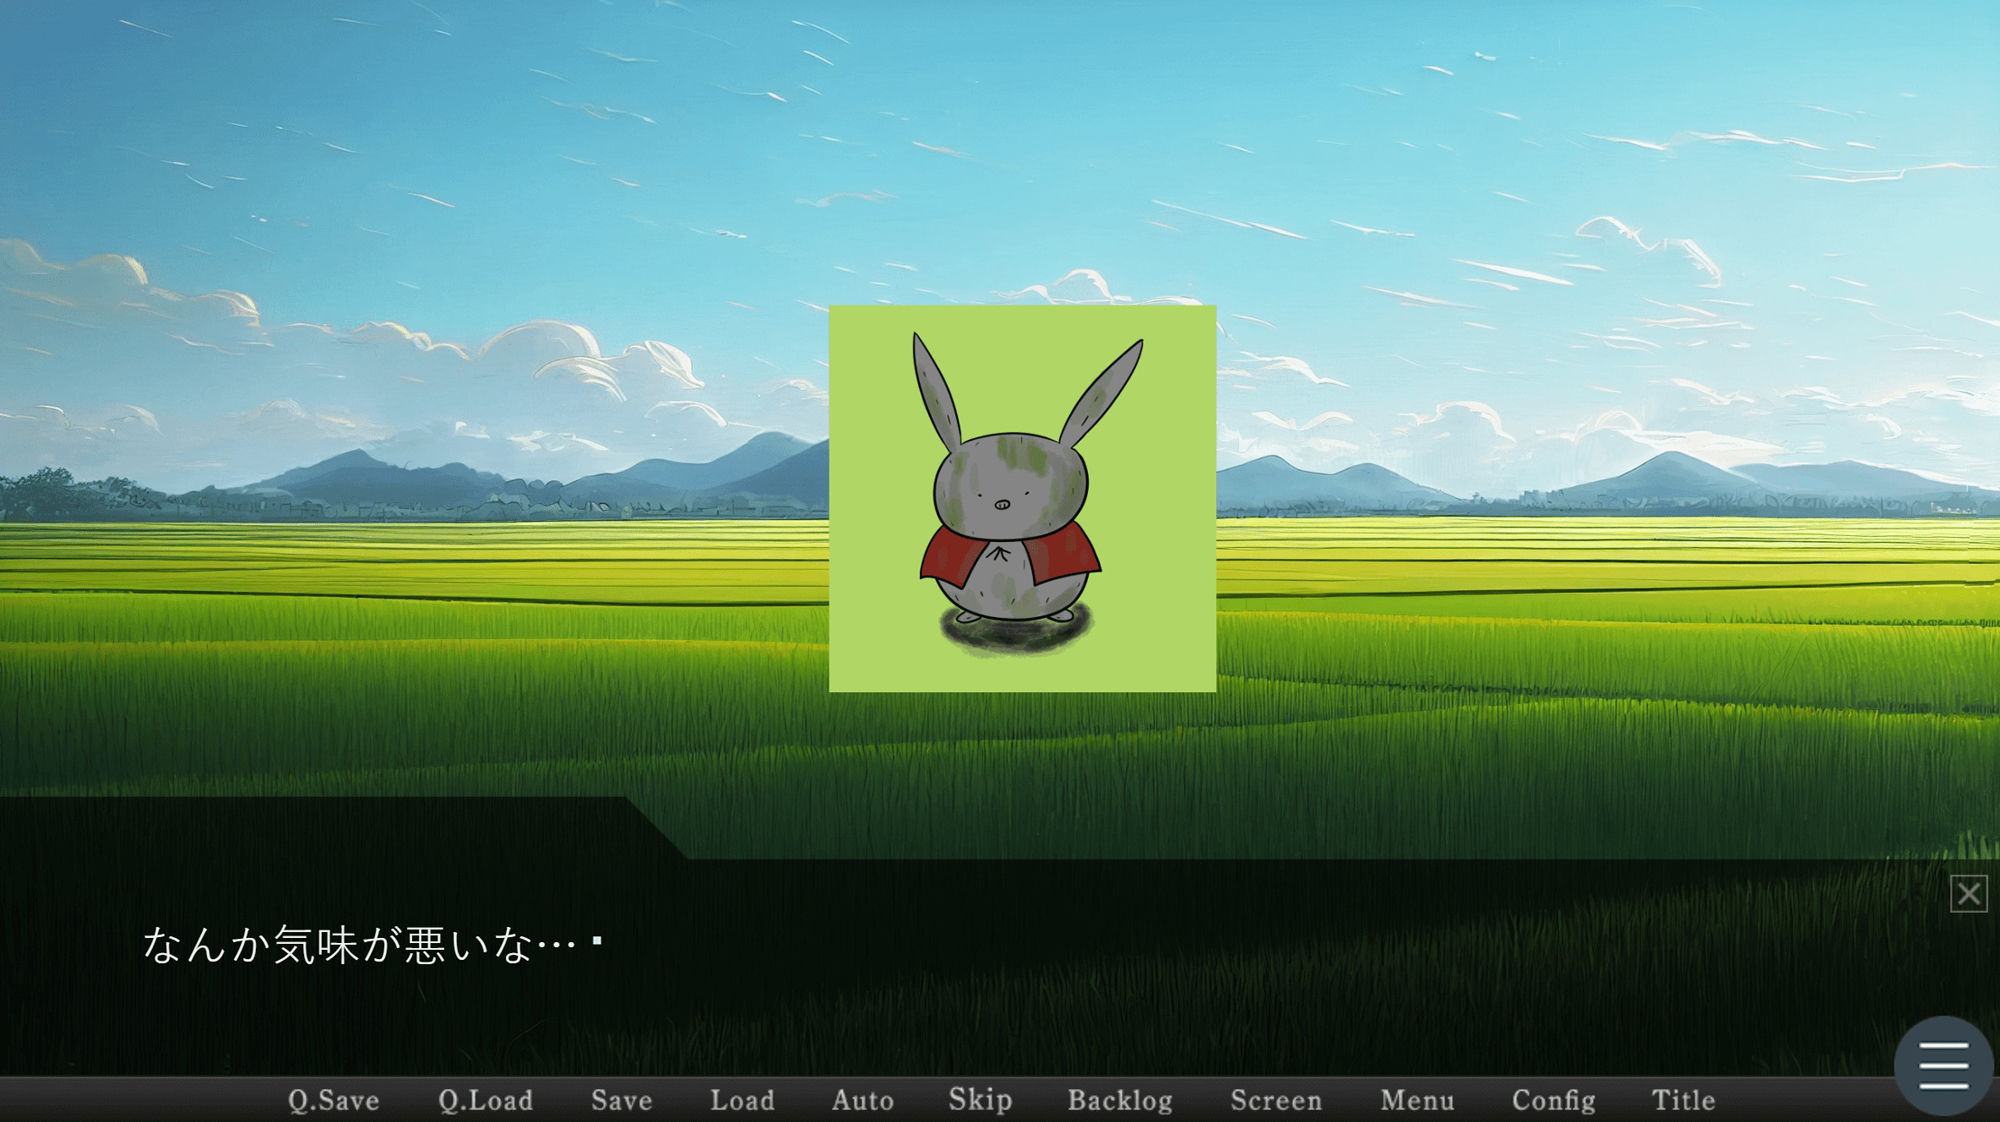Open the Config settings
The height and width of the screenshot is (1122, 2000).
(1553, 1100)
